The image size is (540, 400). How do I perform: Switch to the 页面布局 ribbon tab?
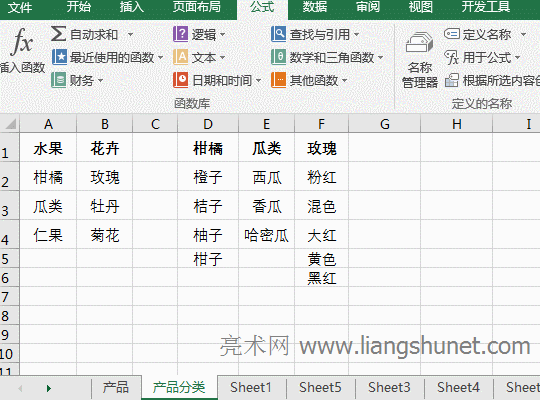(x=196, y=7)
